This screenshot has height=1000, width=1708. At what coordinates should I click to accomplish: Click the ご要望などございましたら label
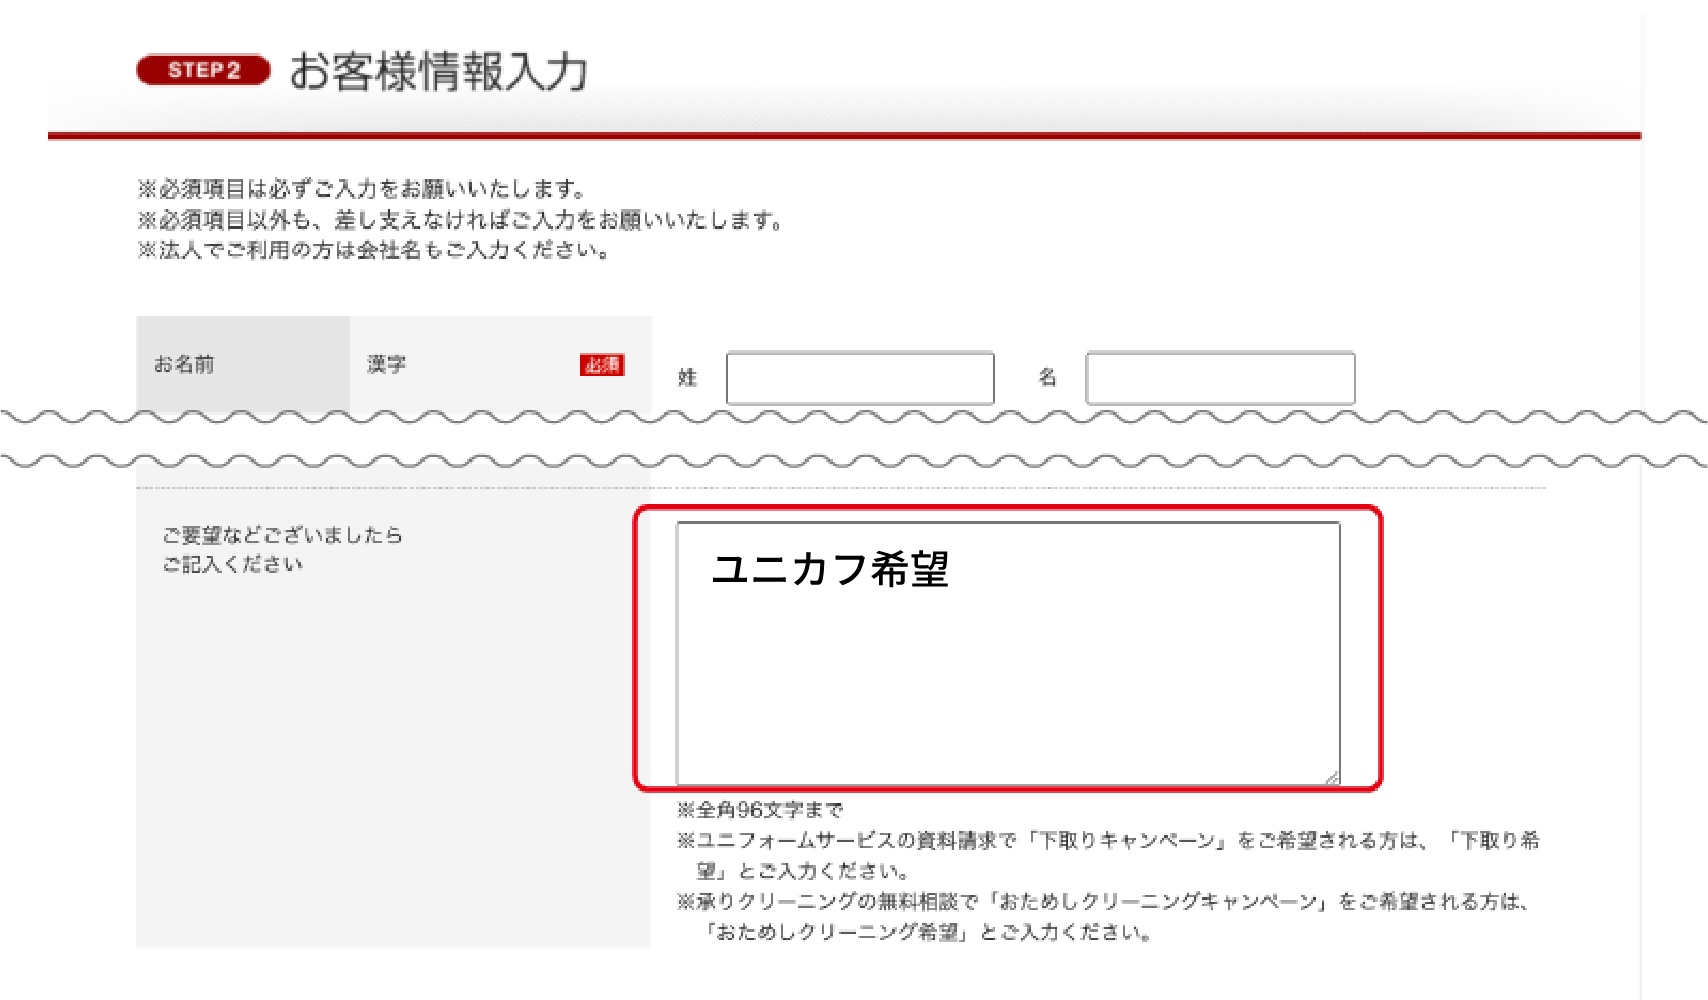tap(283, 535)
